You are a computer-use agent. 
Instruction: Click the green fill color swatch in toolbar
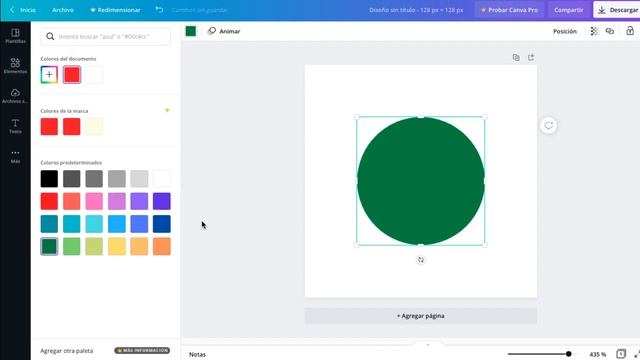point(191,31)
